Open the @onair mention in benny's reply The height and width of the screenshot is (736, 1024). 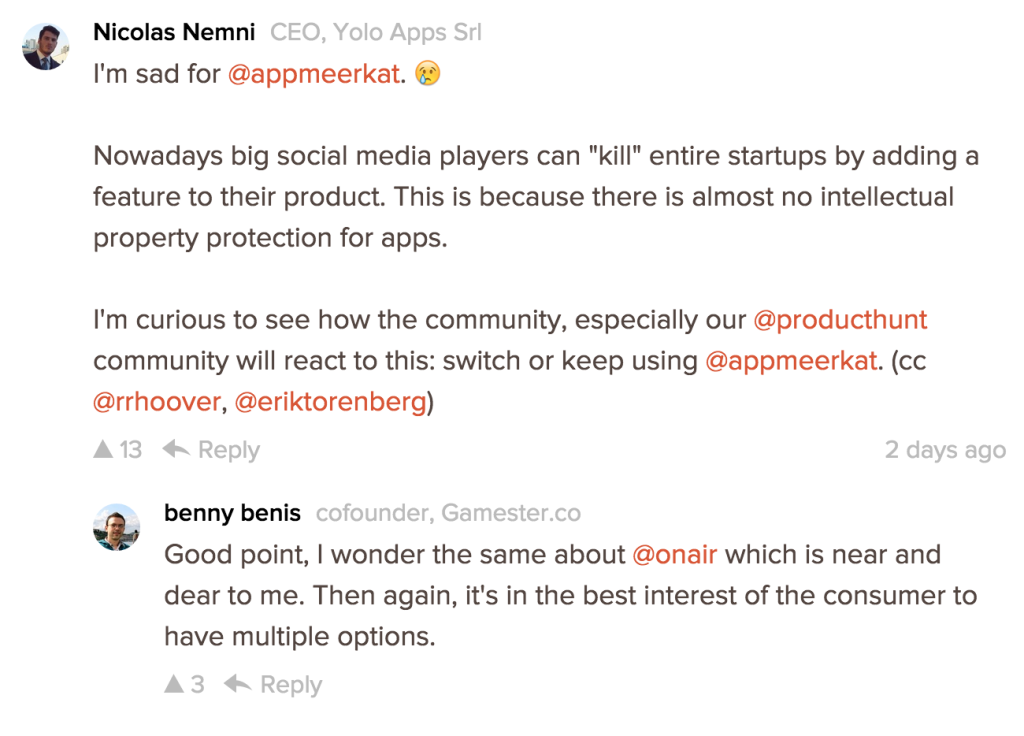point(674,554)
